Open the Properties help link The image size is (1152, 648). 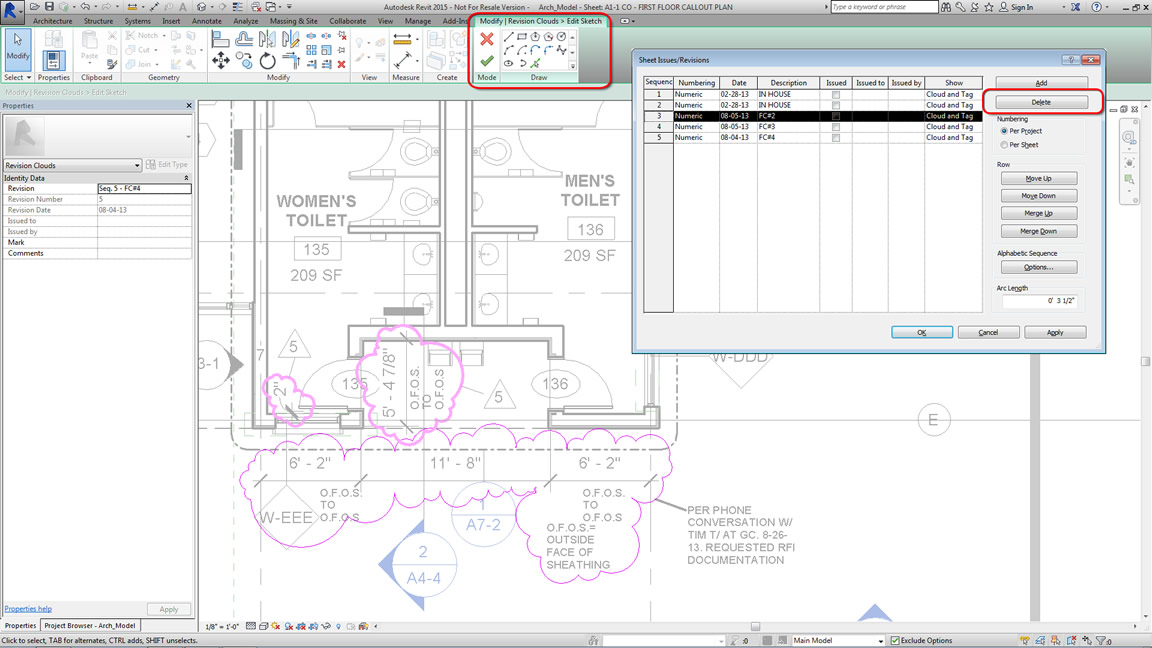28,609
